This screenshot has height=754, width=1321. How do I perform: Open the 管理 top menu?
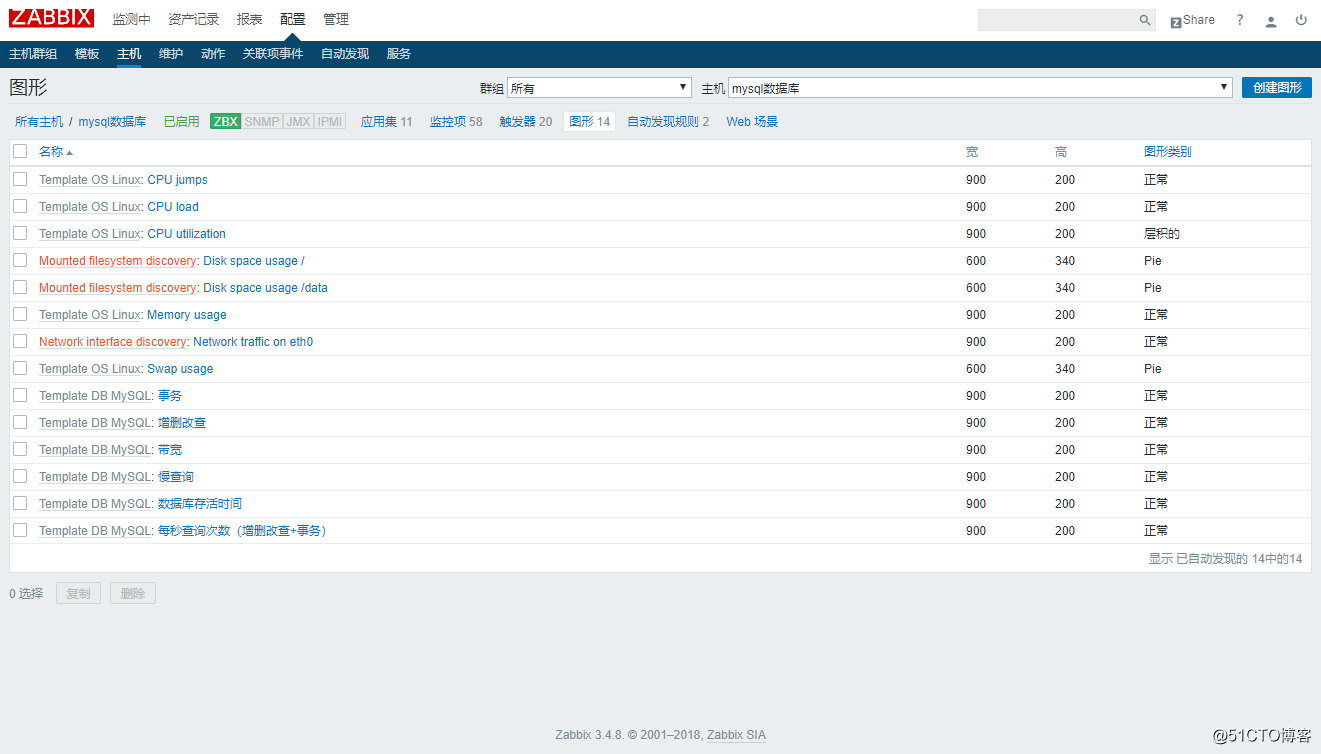click(336, 20)
